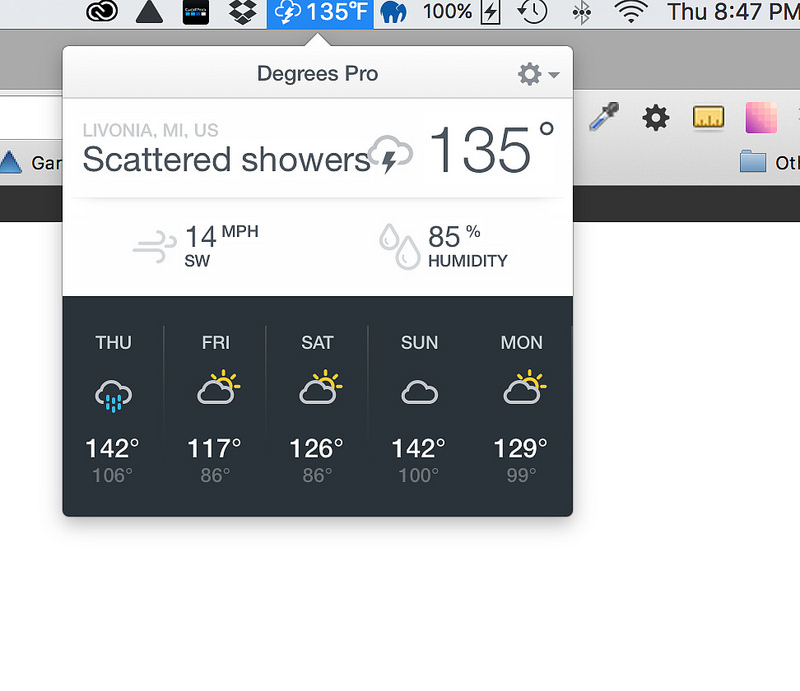Select the SUN forecast day label
This screenshot has height=691, width=800.
click(x=419, y=342)
